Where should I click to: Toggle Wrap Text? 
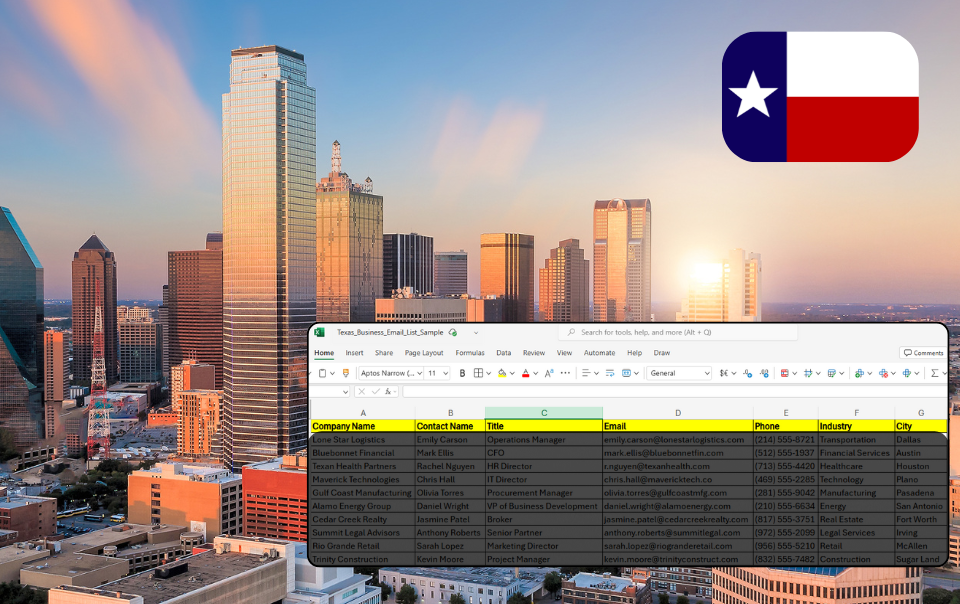coord(610,373)
